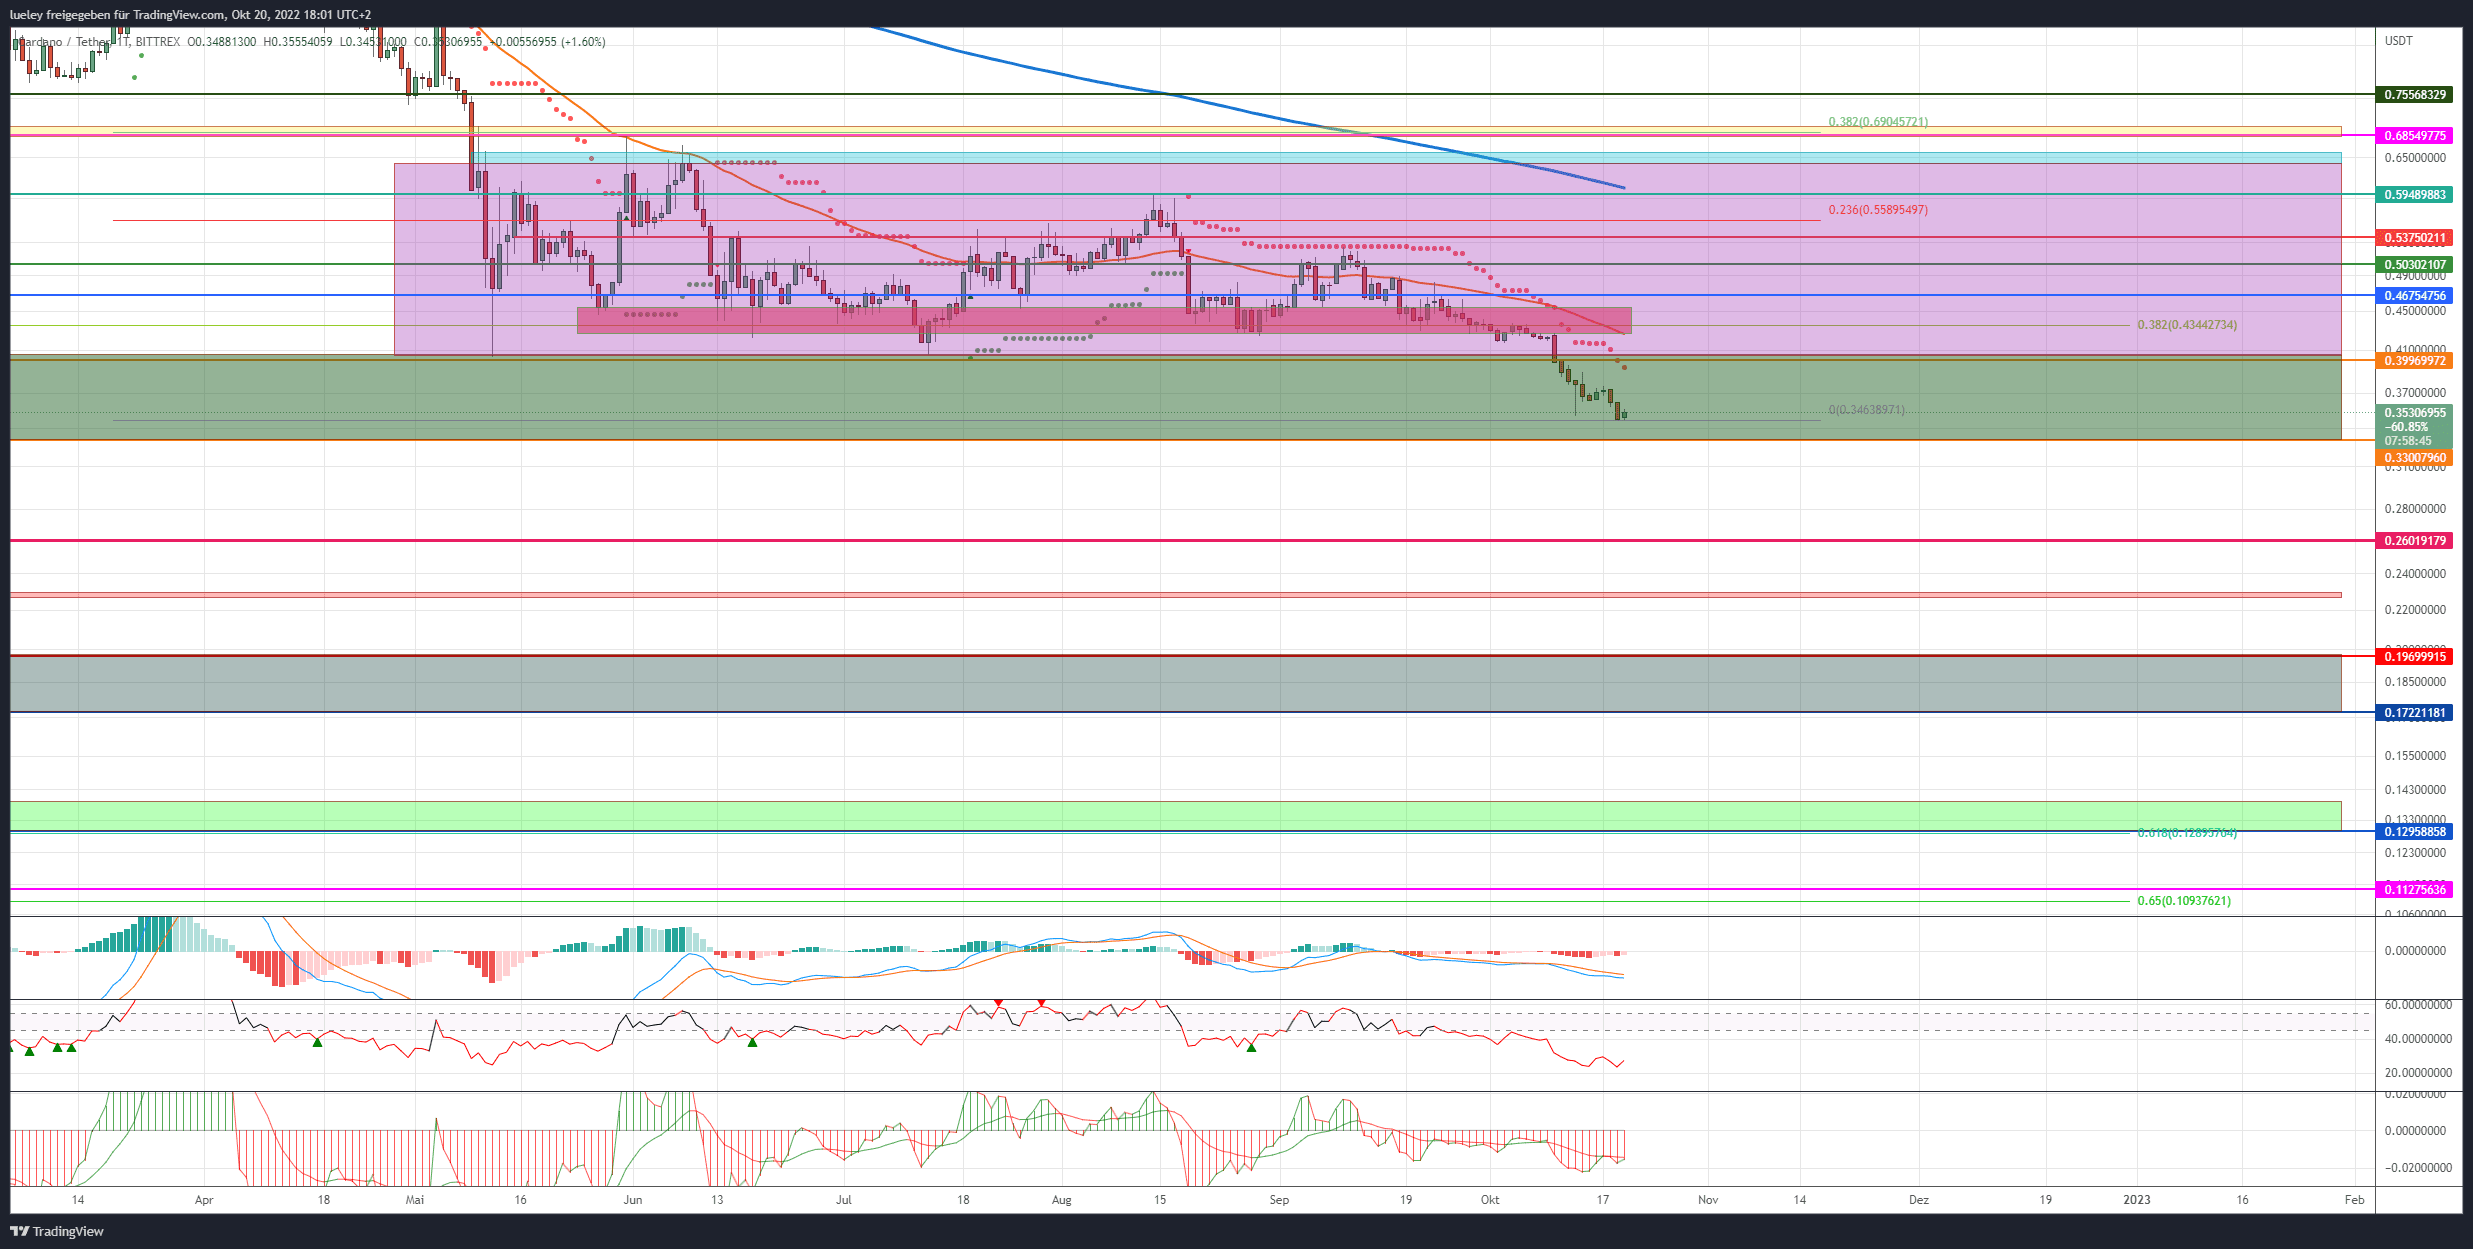Click the blue 0.12958858 price label
Image resolution: width=2473 pixels, height=1249 pixels.
pyautogui.click(x=2415, y=832)
